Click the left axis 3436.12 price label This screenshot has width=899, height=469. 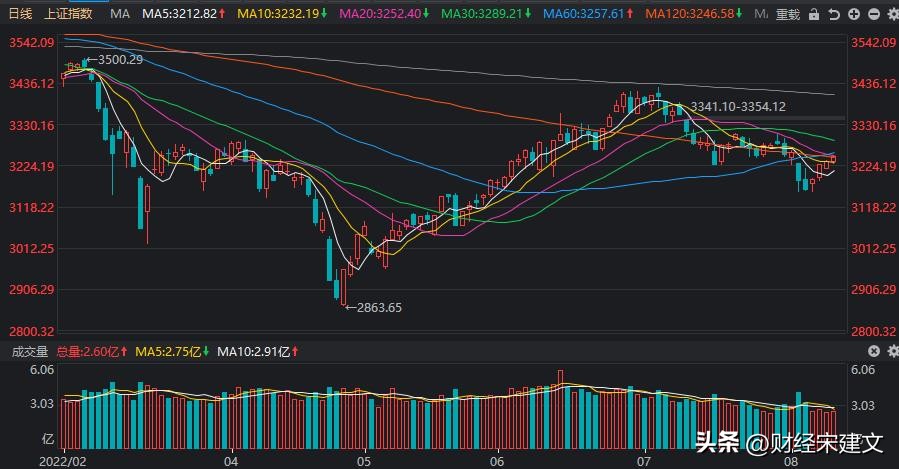pos(32,84)
